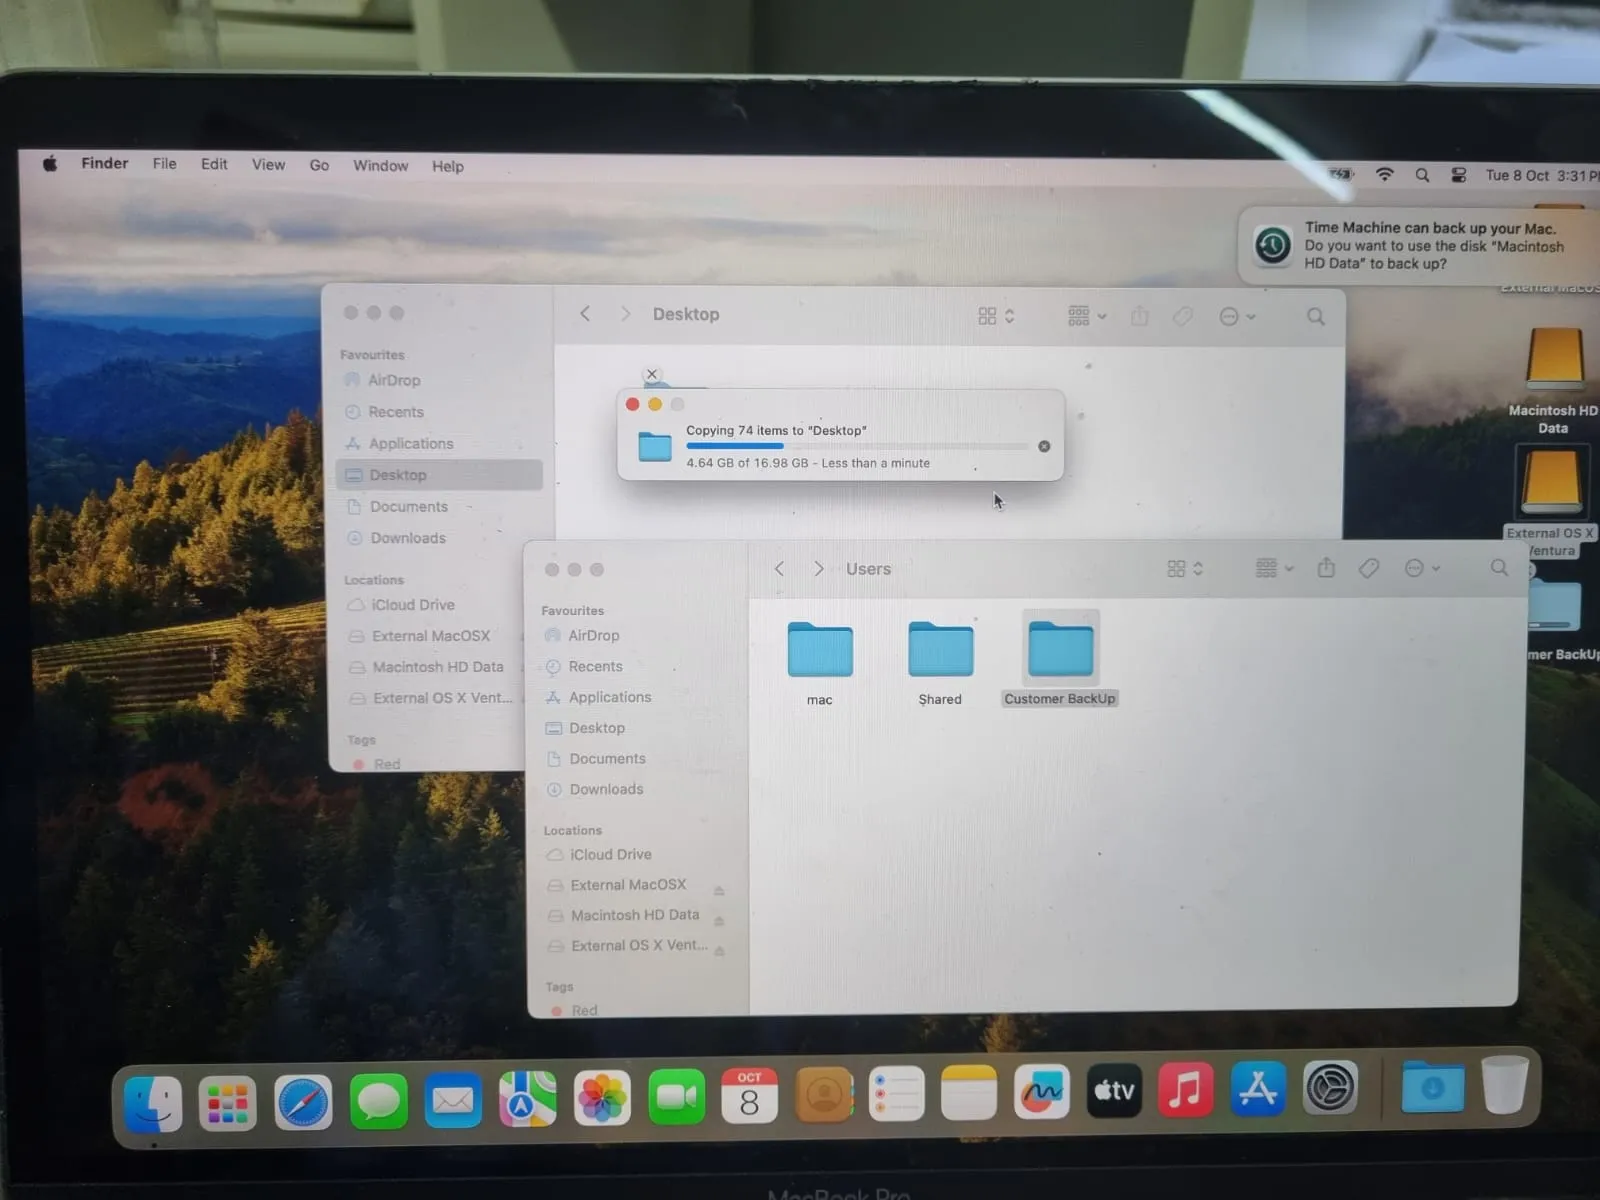The width and height of the screenshot is (1600, 1200).
Task: Open Messages from the Dock
Action: (x=378, y=1102)
